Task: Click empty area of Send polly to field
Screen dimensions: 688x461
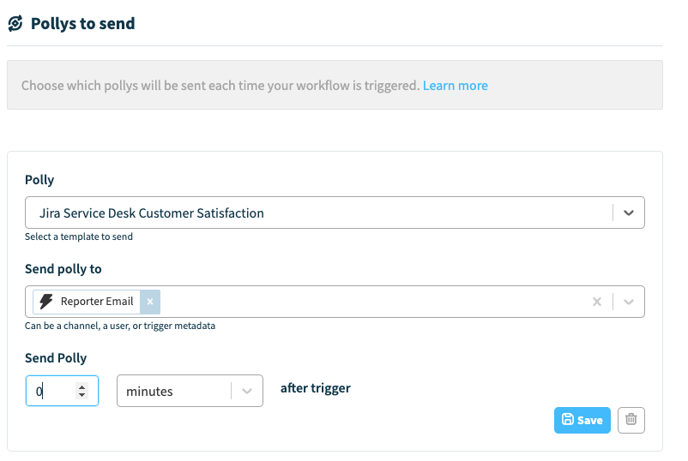Action: [370, 302]
